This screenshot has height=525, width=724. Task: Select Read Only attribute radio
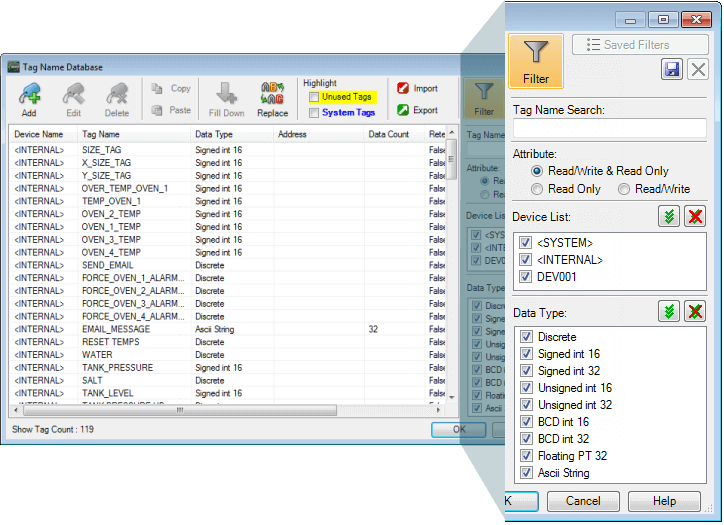(x=537, y=189)
